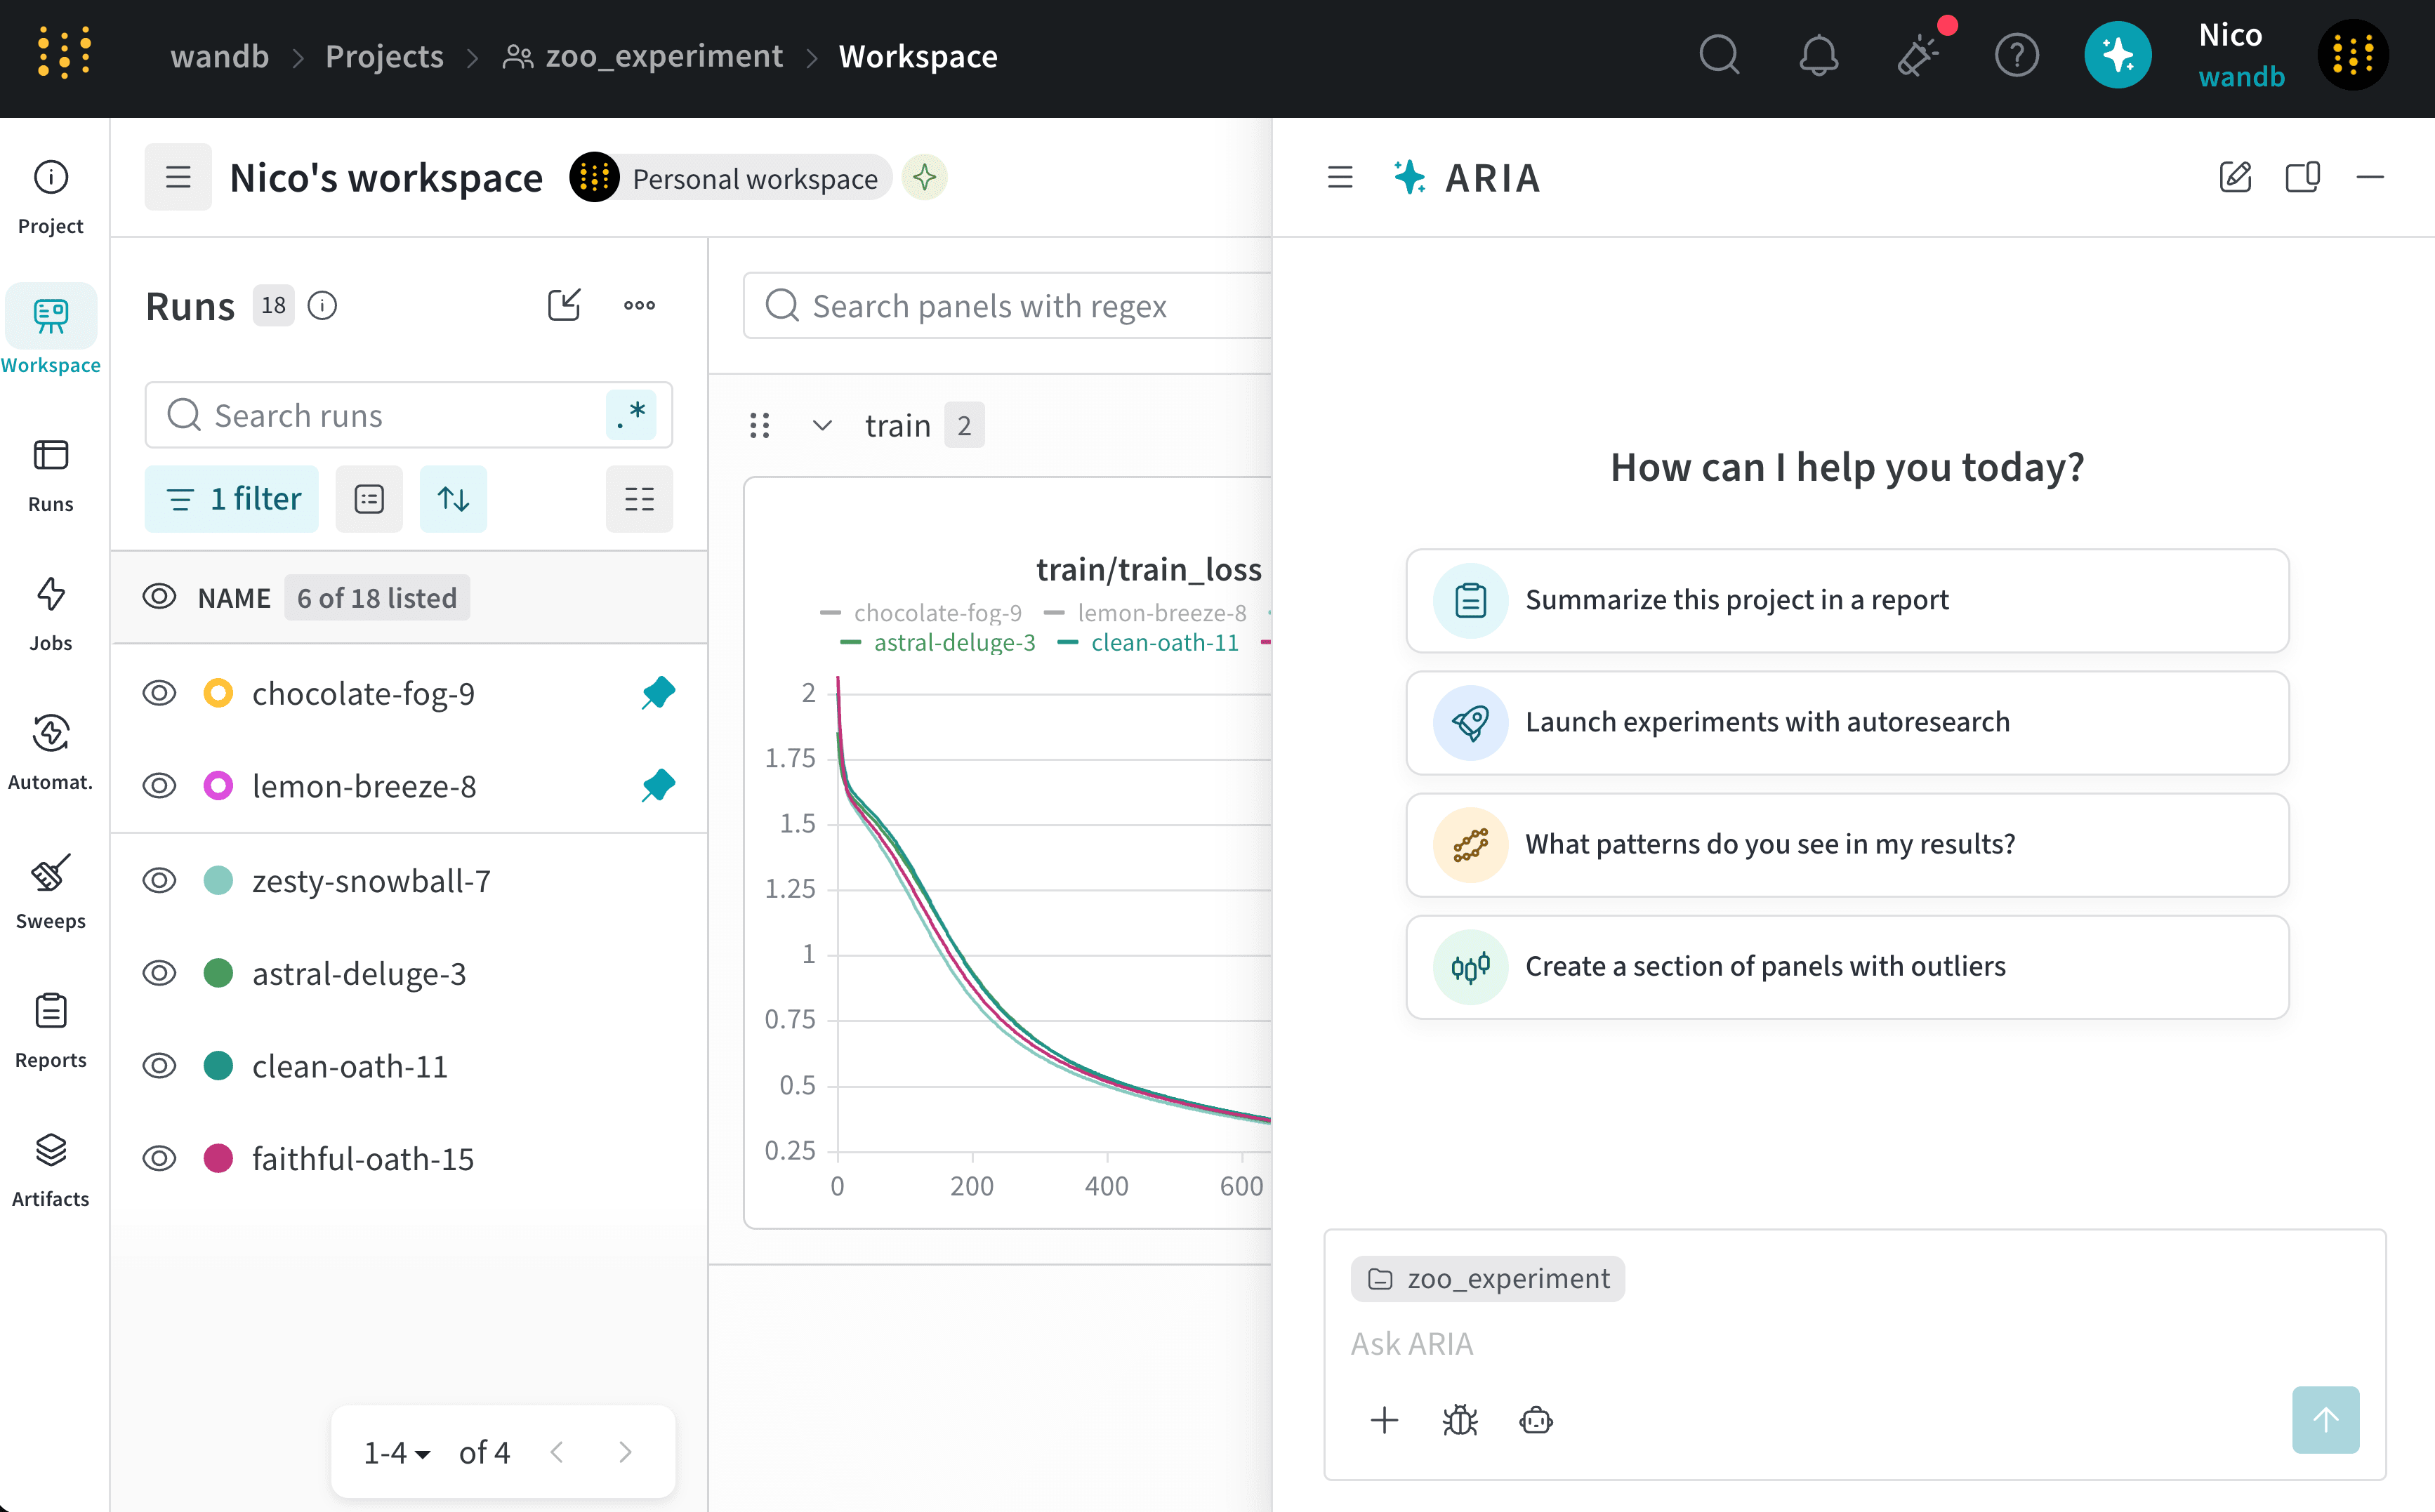This screenshot has width=2435, height=1512.
Task: Open Projects breadcrumb link
Action: pyautogui.click(x=384, y=56)
